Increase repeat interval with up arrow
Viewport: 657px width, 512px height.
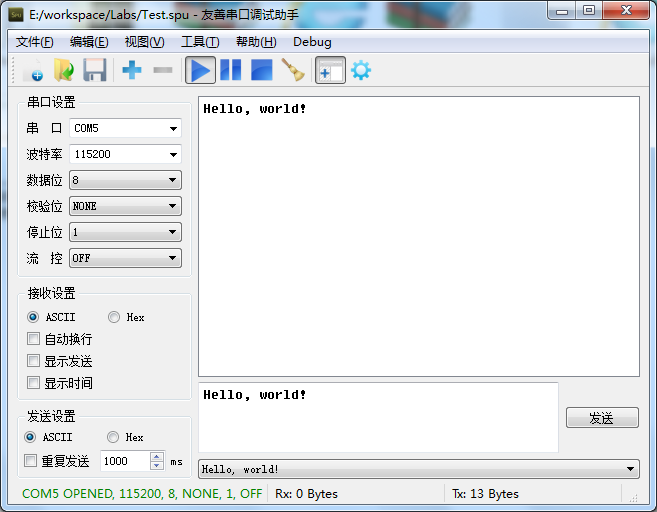[x=157, y=456]
